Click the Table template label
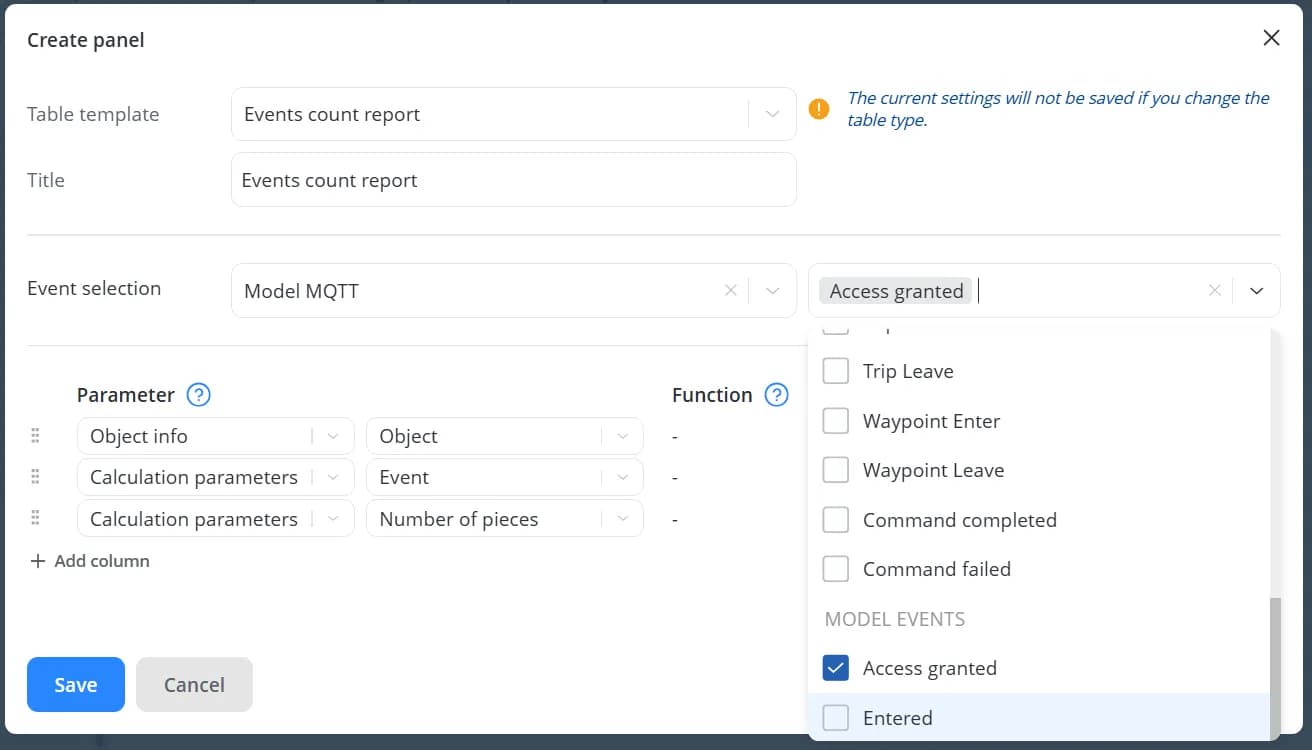 [93, 114]
